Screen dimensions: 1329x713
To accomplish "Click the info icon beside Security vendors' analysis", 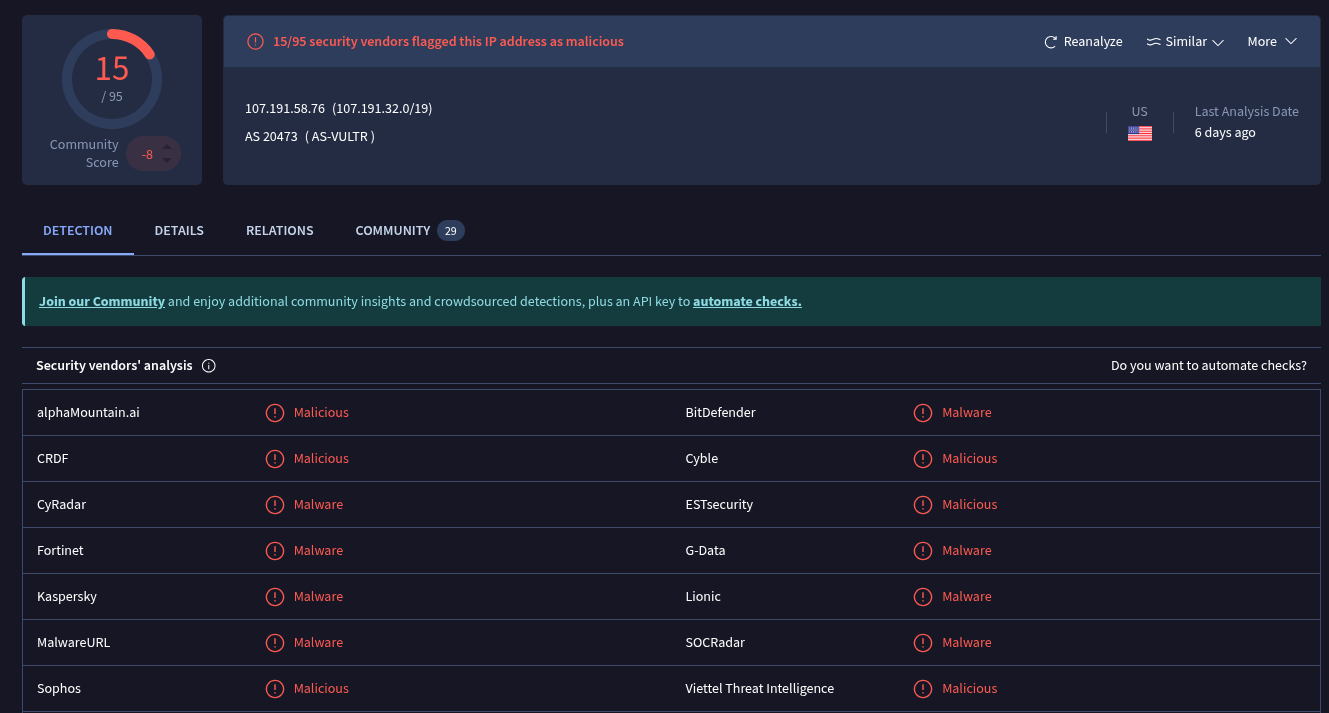I will coord(209,366).
